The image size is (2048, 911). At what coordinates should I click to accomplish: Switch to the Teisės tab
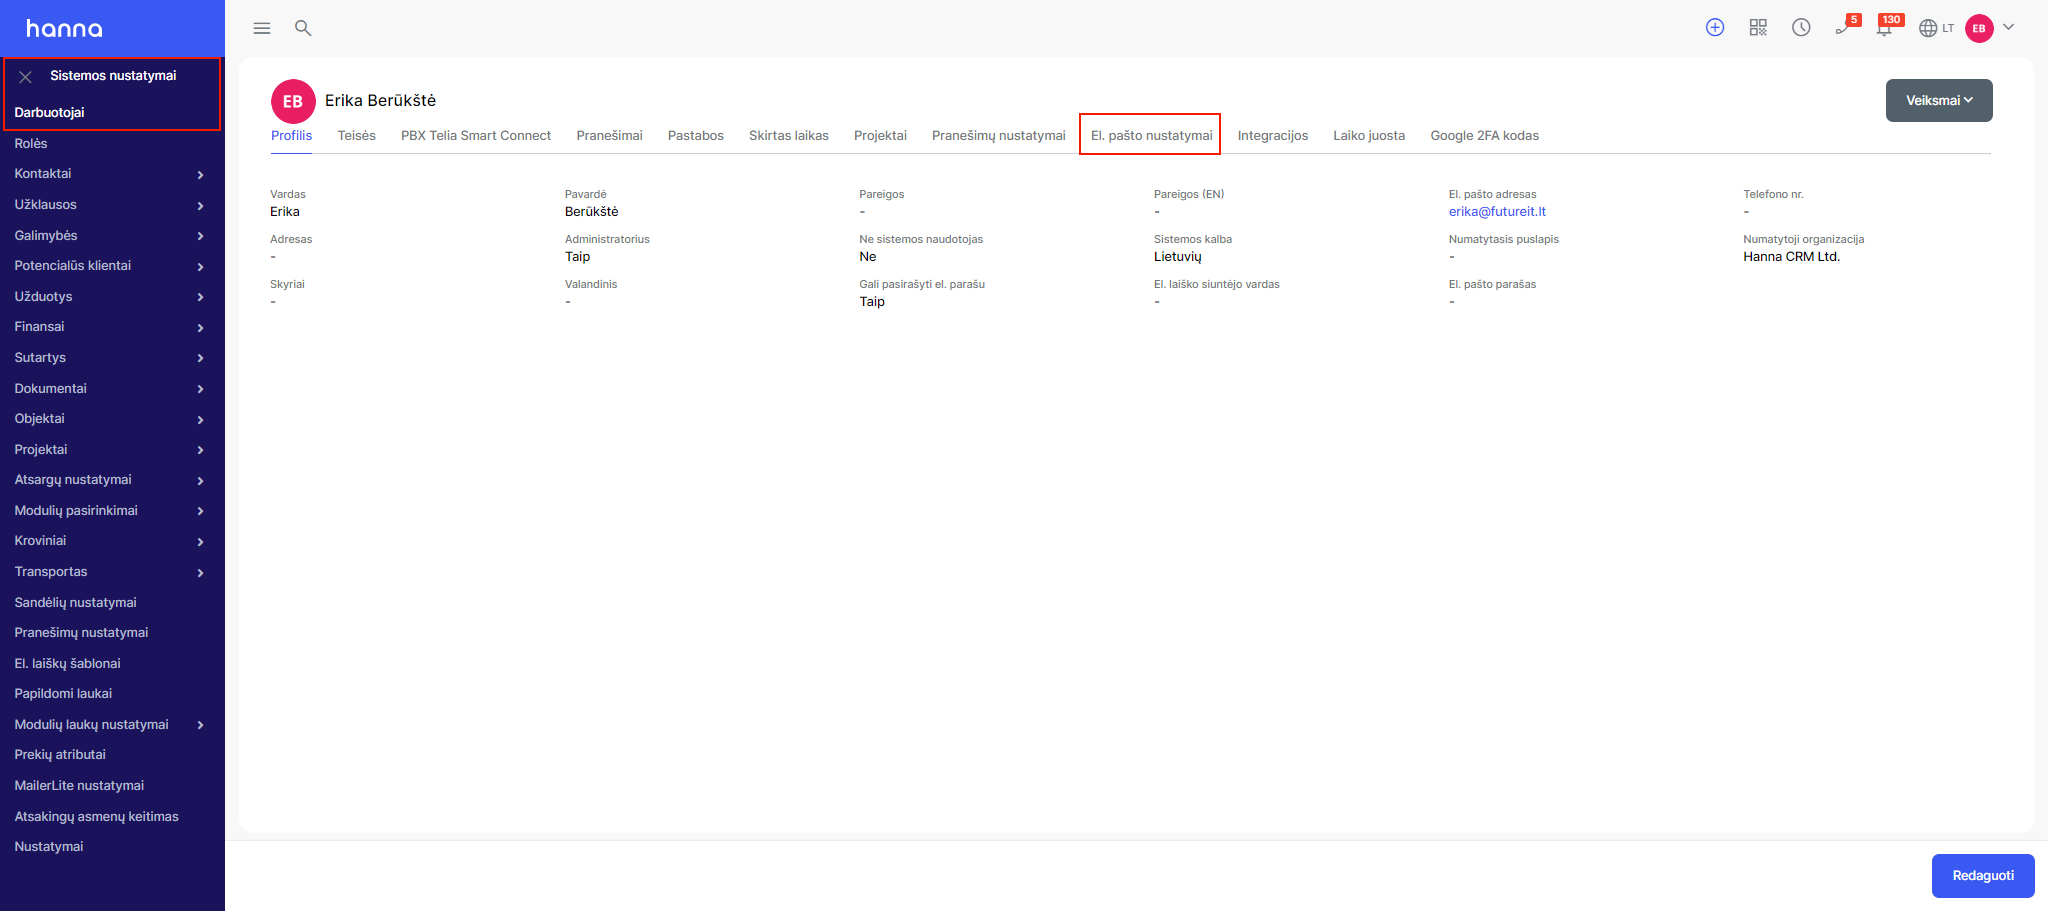(357, 135)
